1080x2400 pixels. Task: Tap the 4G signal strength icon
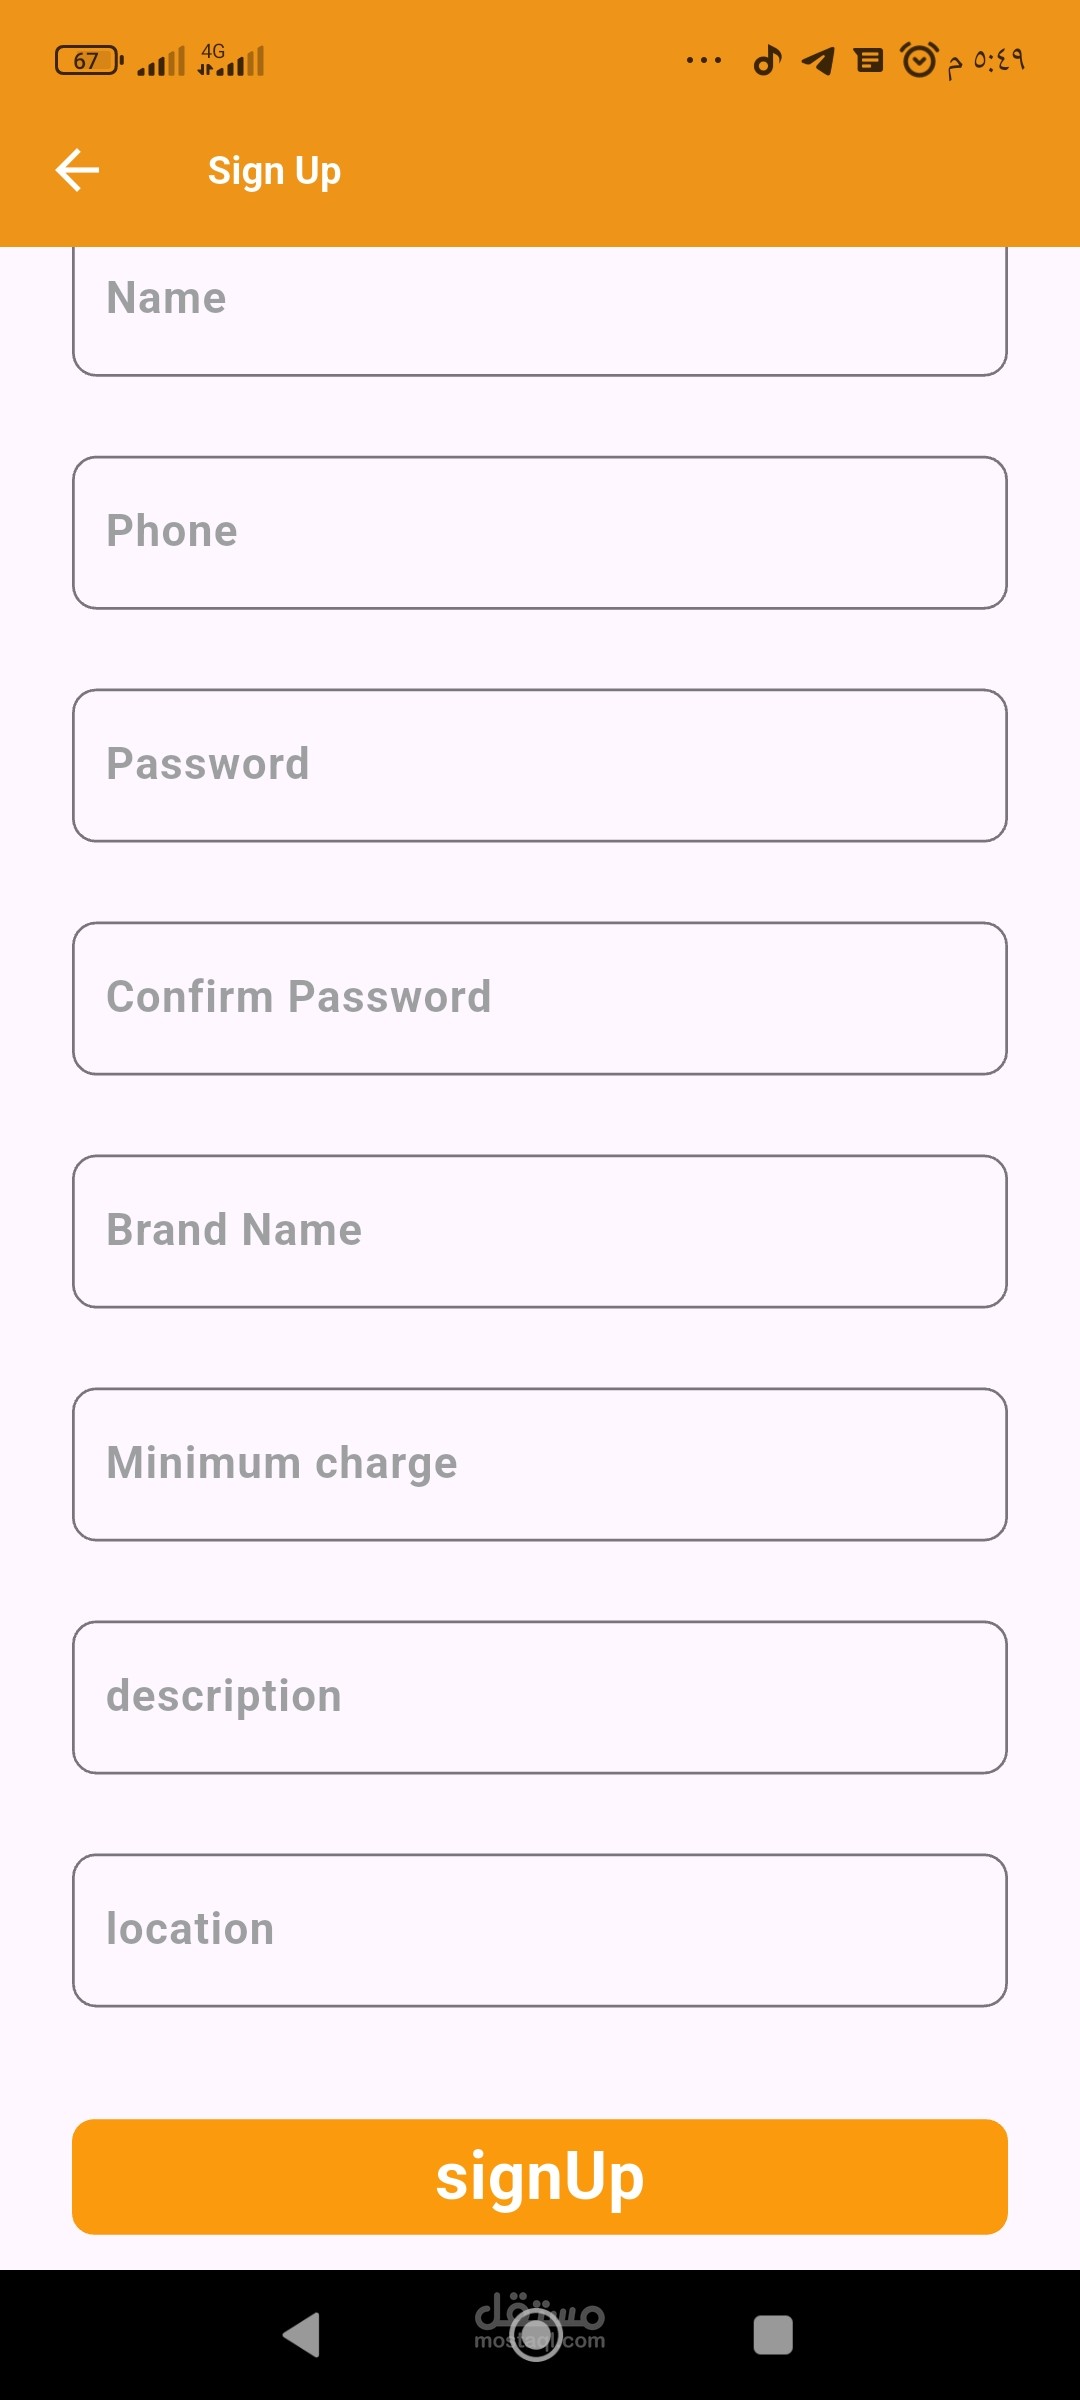232,61
